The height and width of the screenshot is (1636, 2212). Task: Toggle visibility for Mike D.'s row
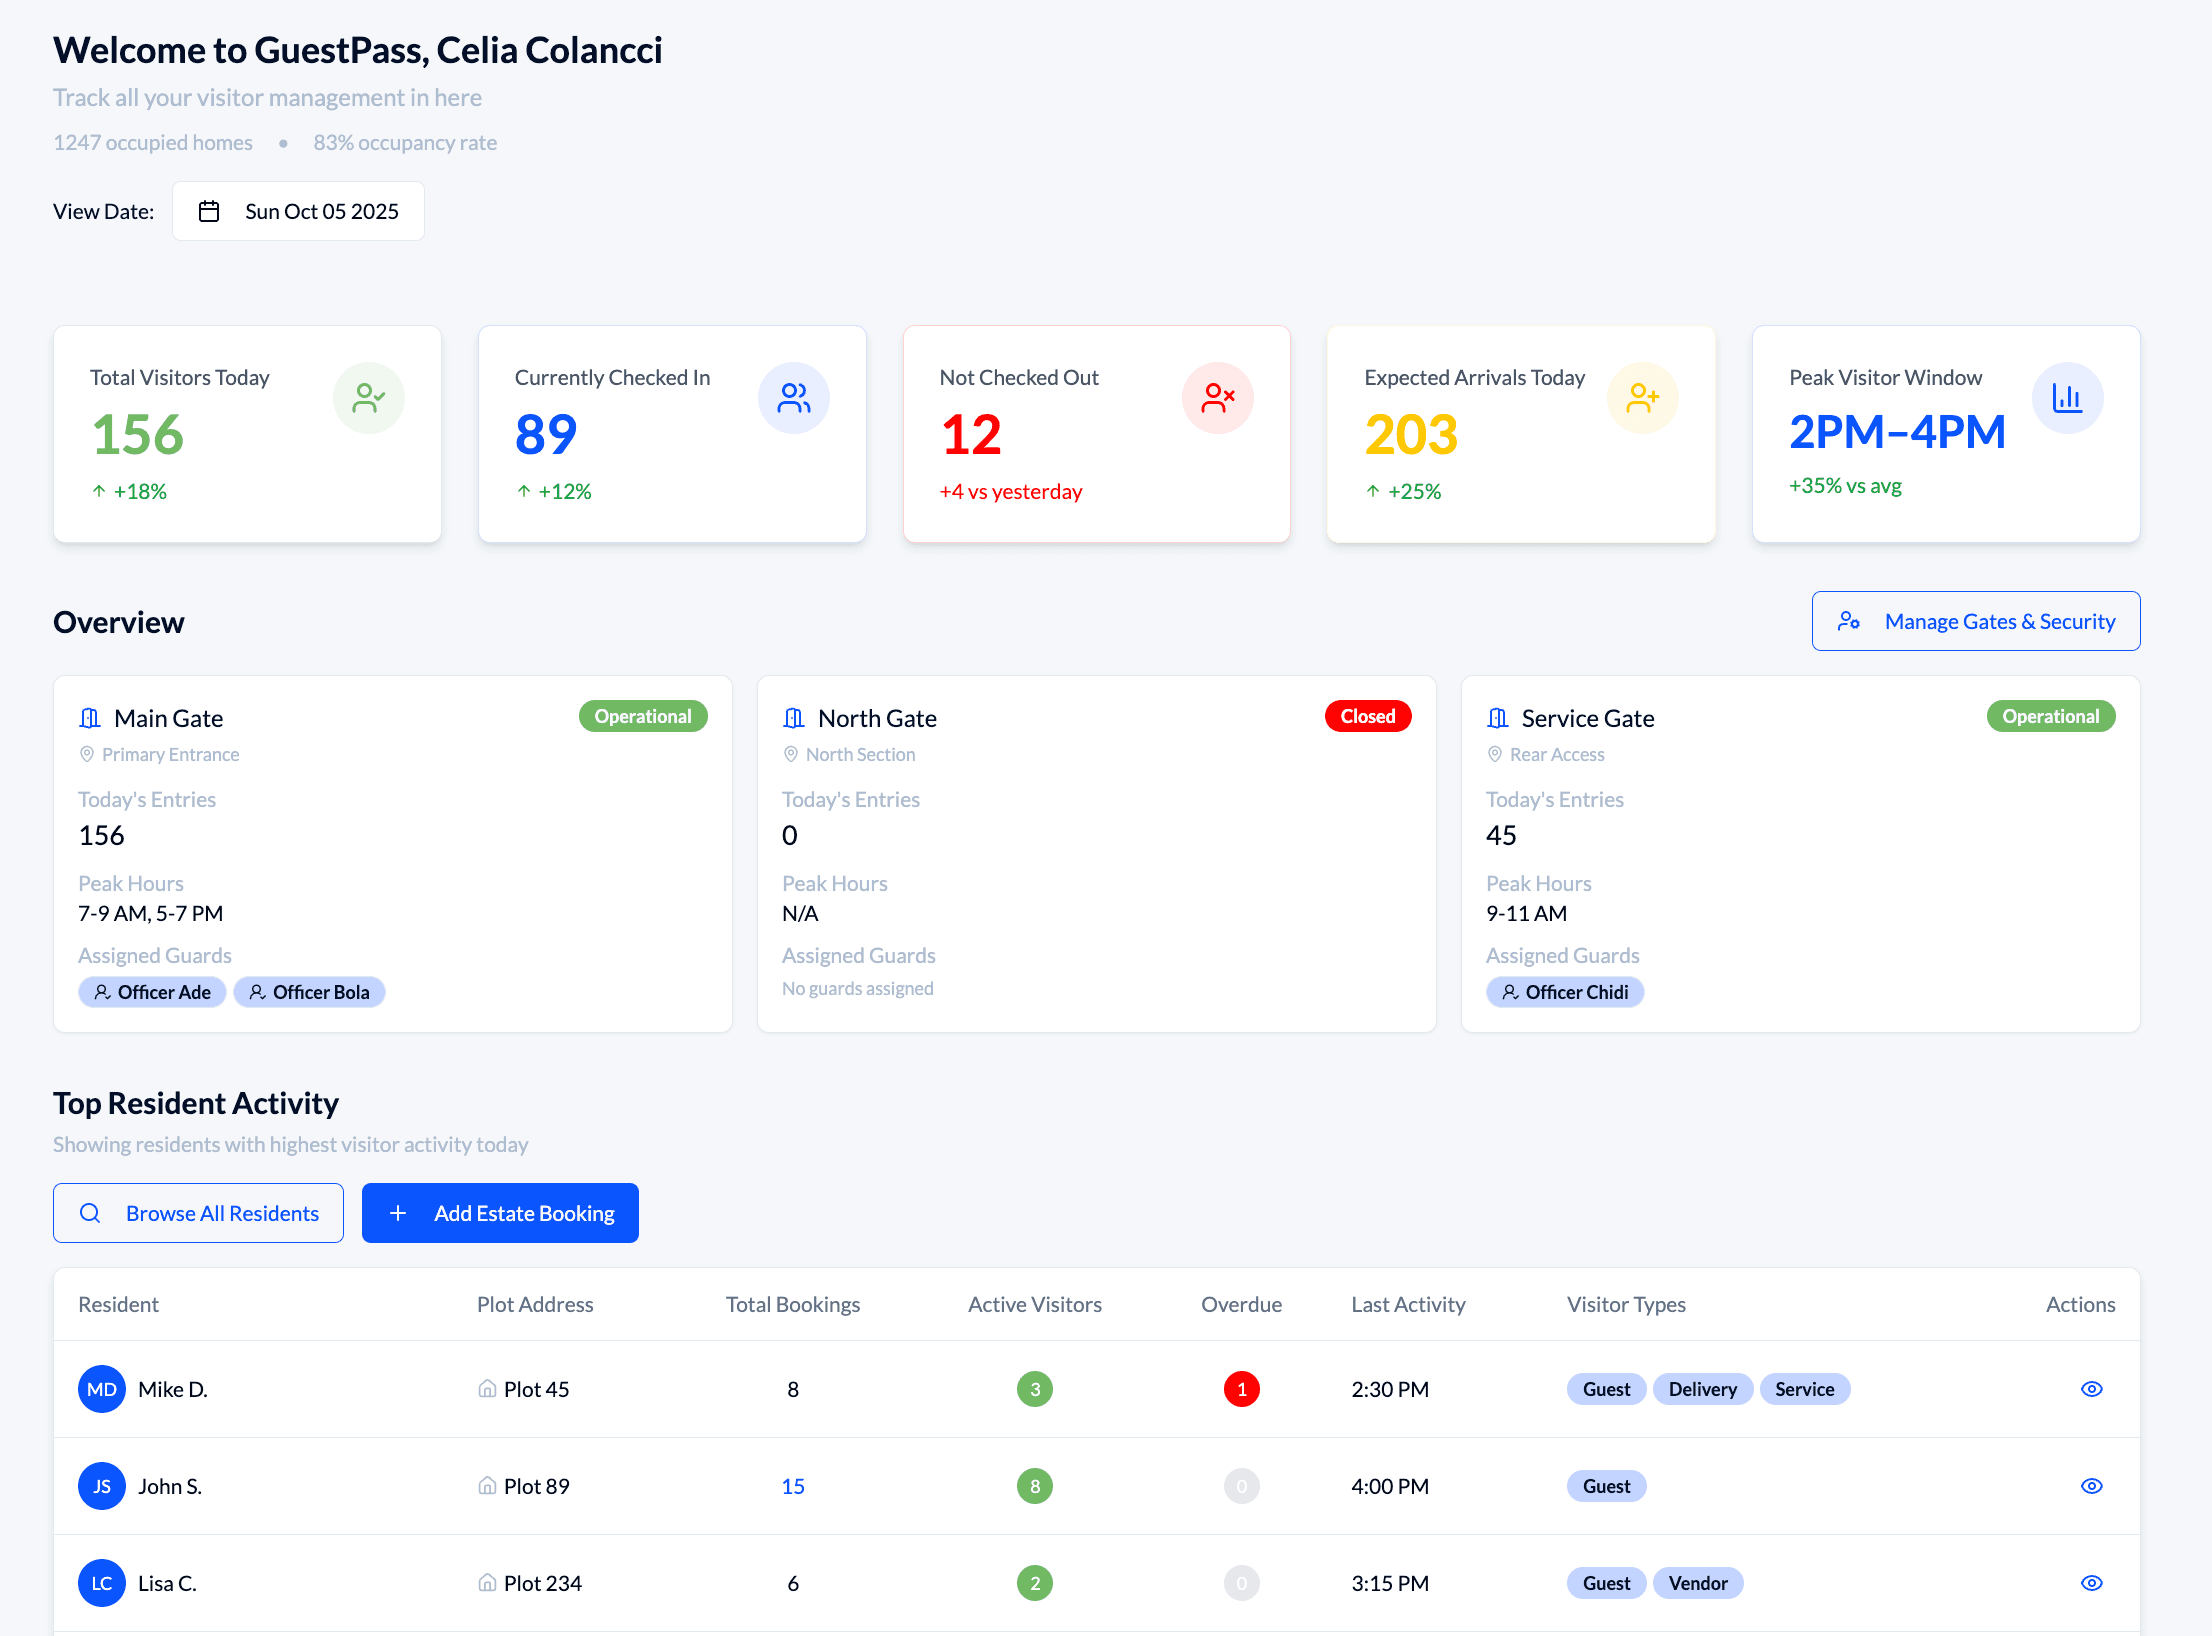point(2092,1388)
